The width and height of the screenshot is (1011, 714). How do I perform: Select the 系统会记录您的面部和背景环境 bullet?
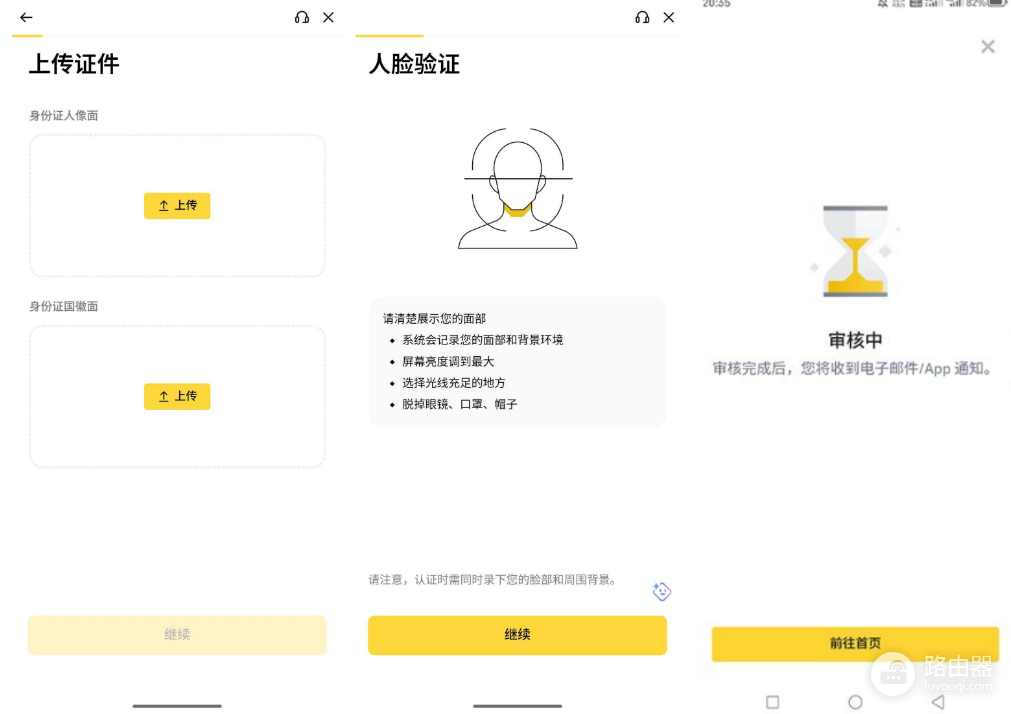[483, 340]
